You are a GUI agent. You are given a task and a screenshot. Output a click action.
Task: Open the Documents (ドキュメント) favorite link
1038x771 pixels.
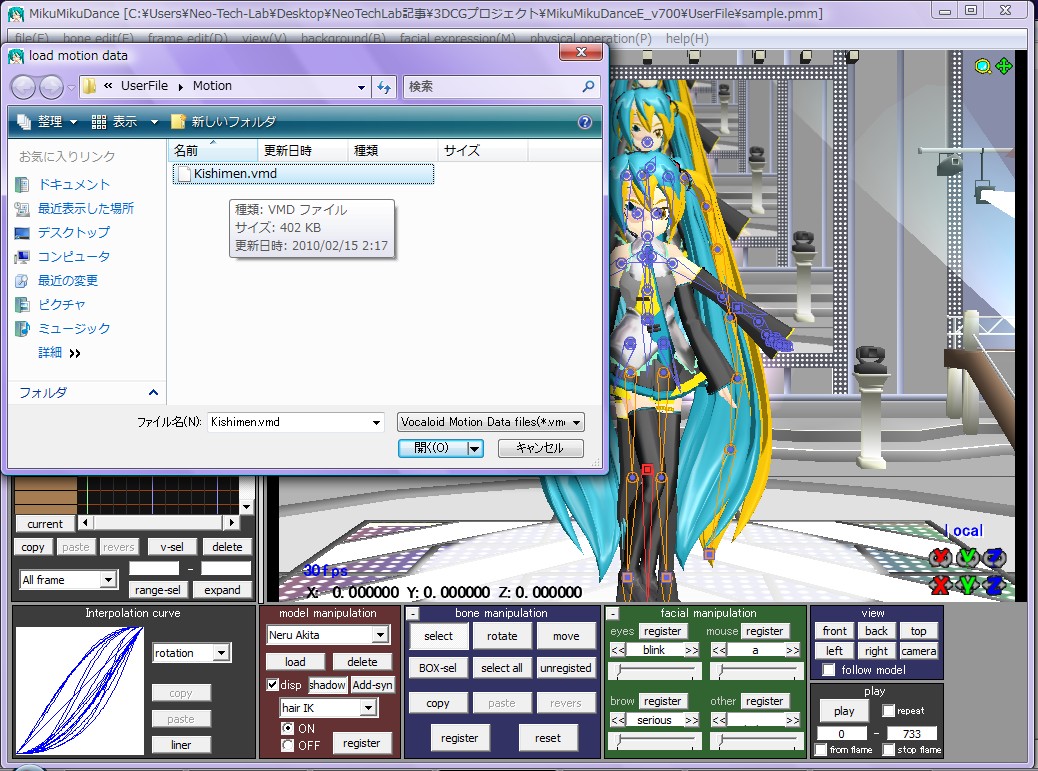[73, 185]
